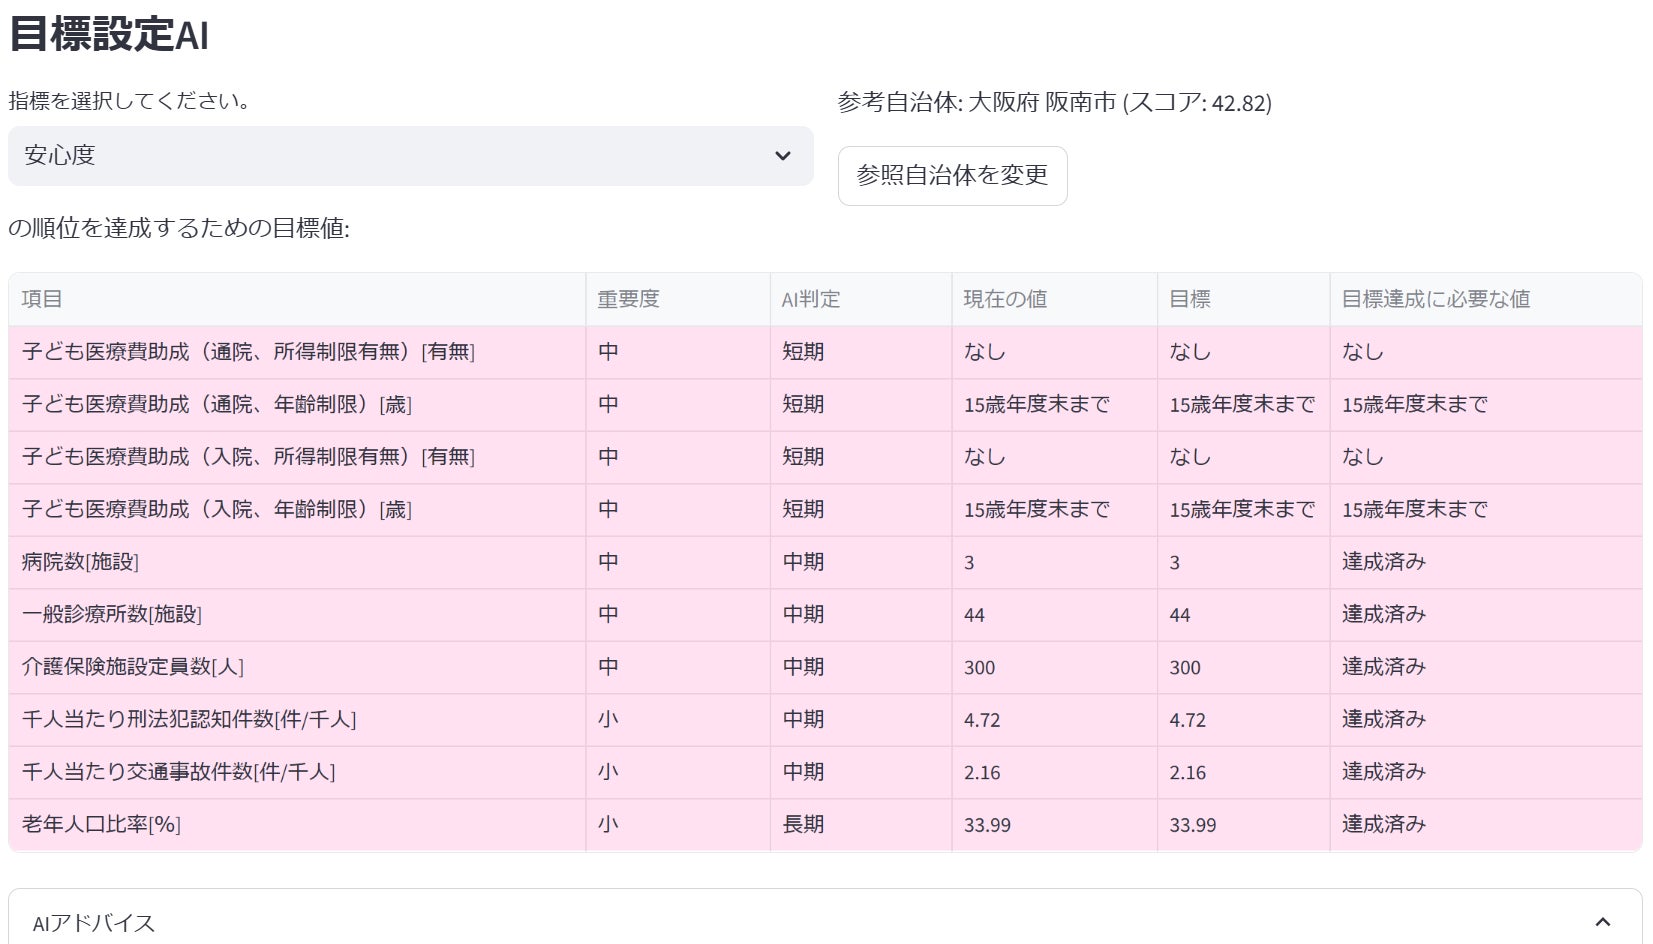Click the 項目 column header
The image size is (1653, 944).
[42, 299]
